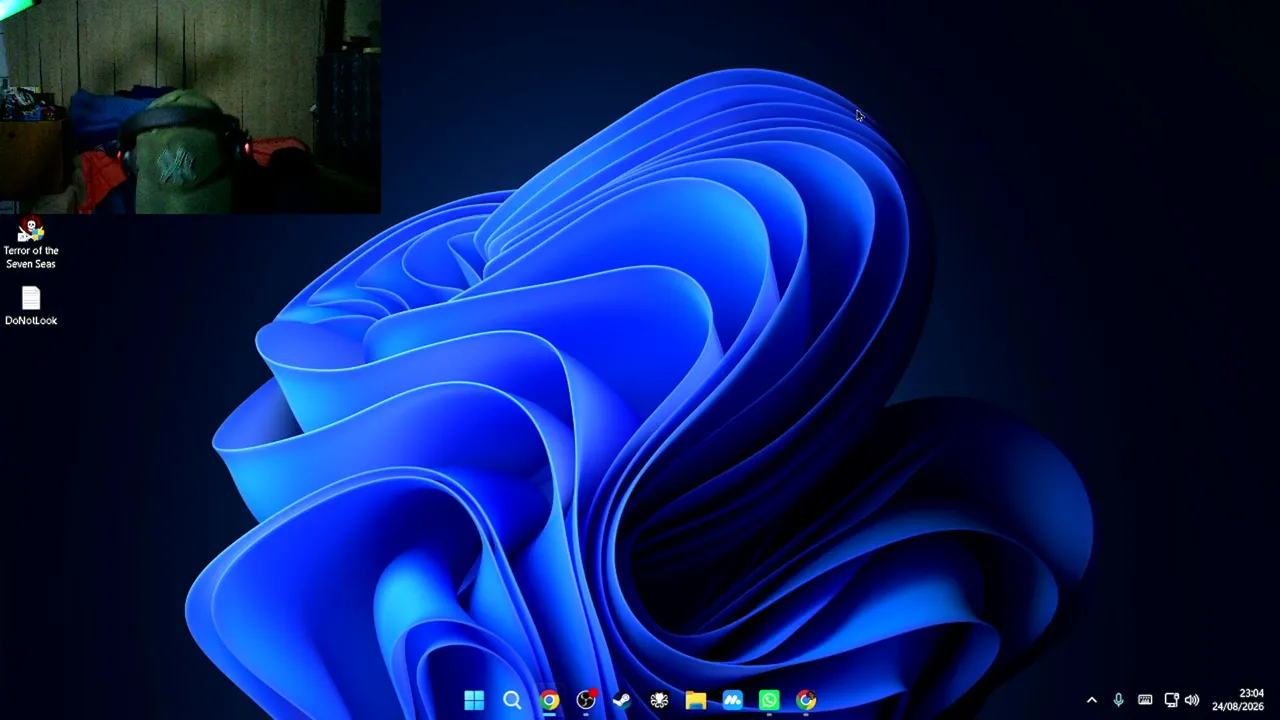Open File Explorer folder icon
1280x720 pixels.
point(696,701)
